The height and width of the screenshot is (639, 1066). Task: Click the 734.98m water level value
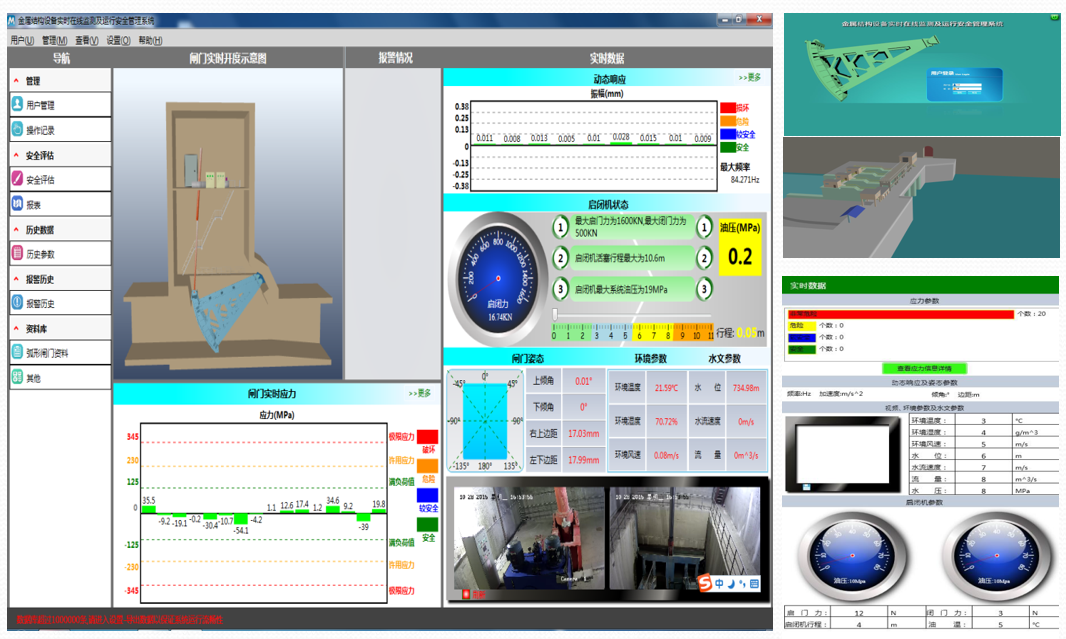coord(746,387)
